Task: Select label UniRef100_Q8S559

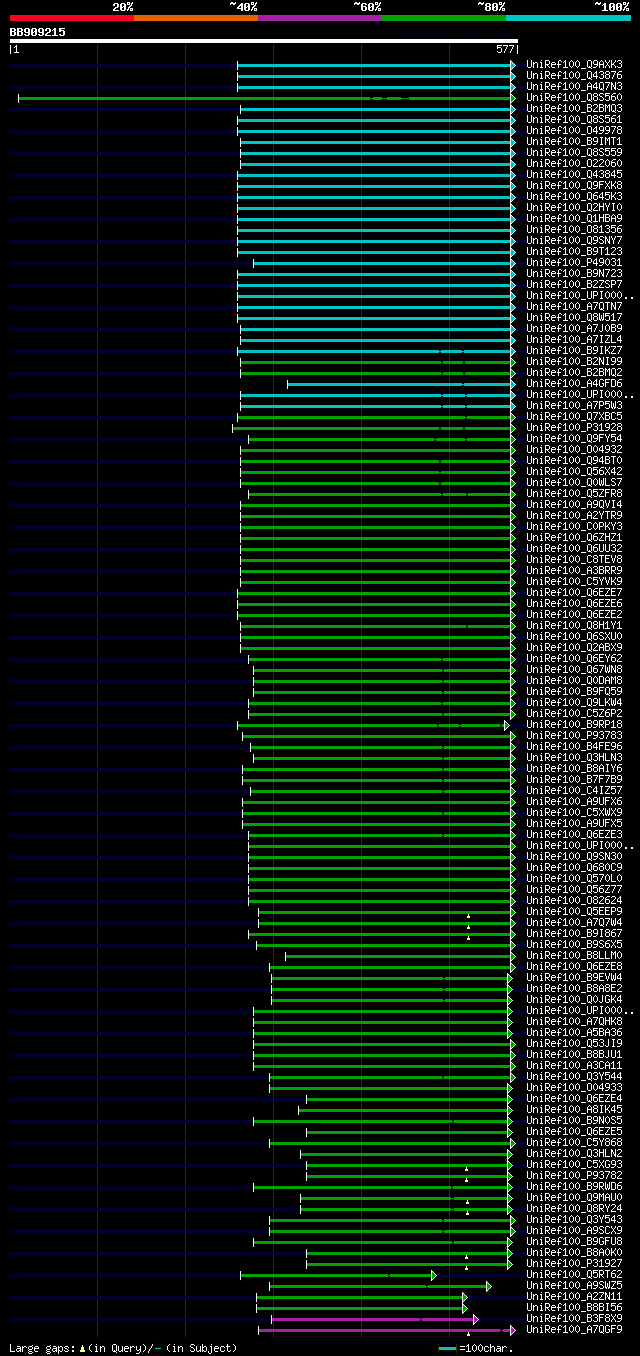Action: click(x=574, y=153)
